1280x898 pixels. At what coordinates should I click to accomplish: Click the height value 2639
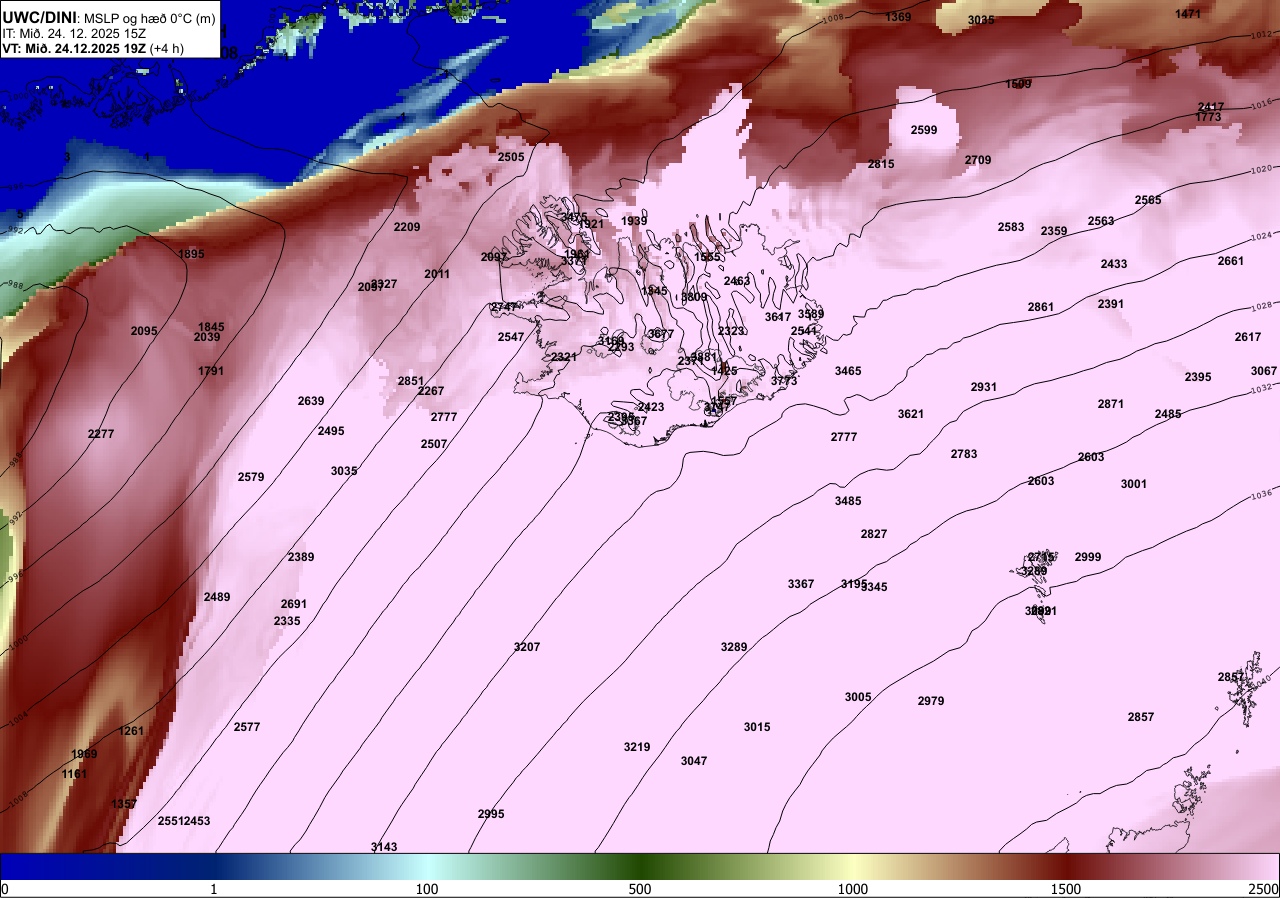pos(311,401)
